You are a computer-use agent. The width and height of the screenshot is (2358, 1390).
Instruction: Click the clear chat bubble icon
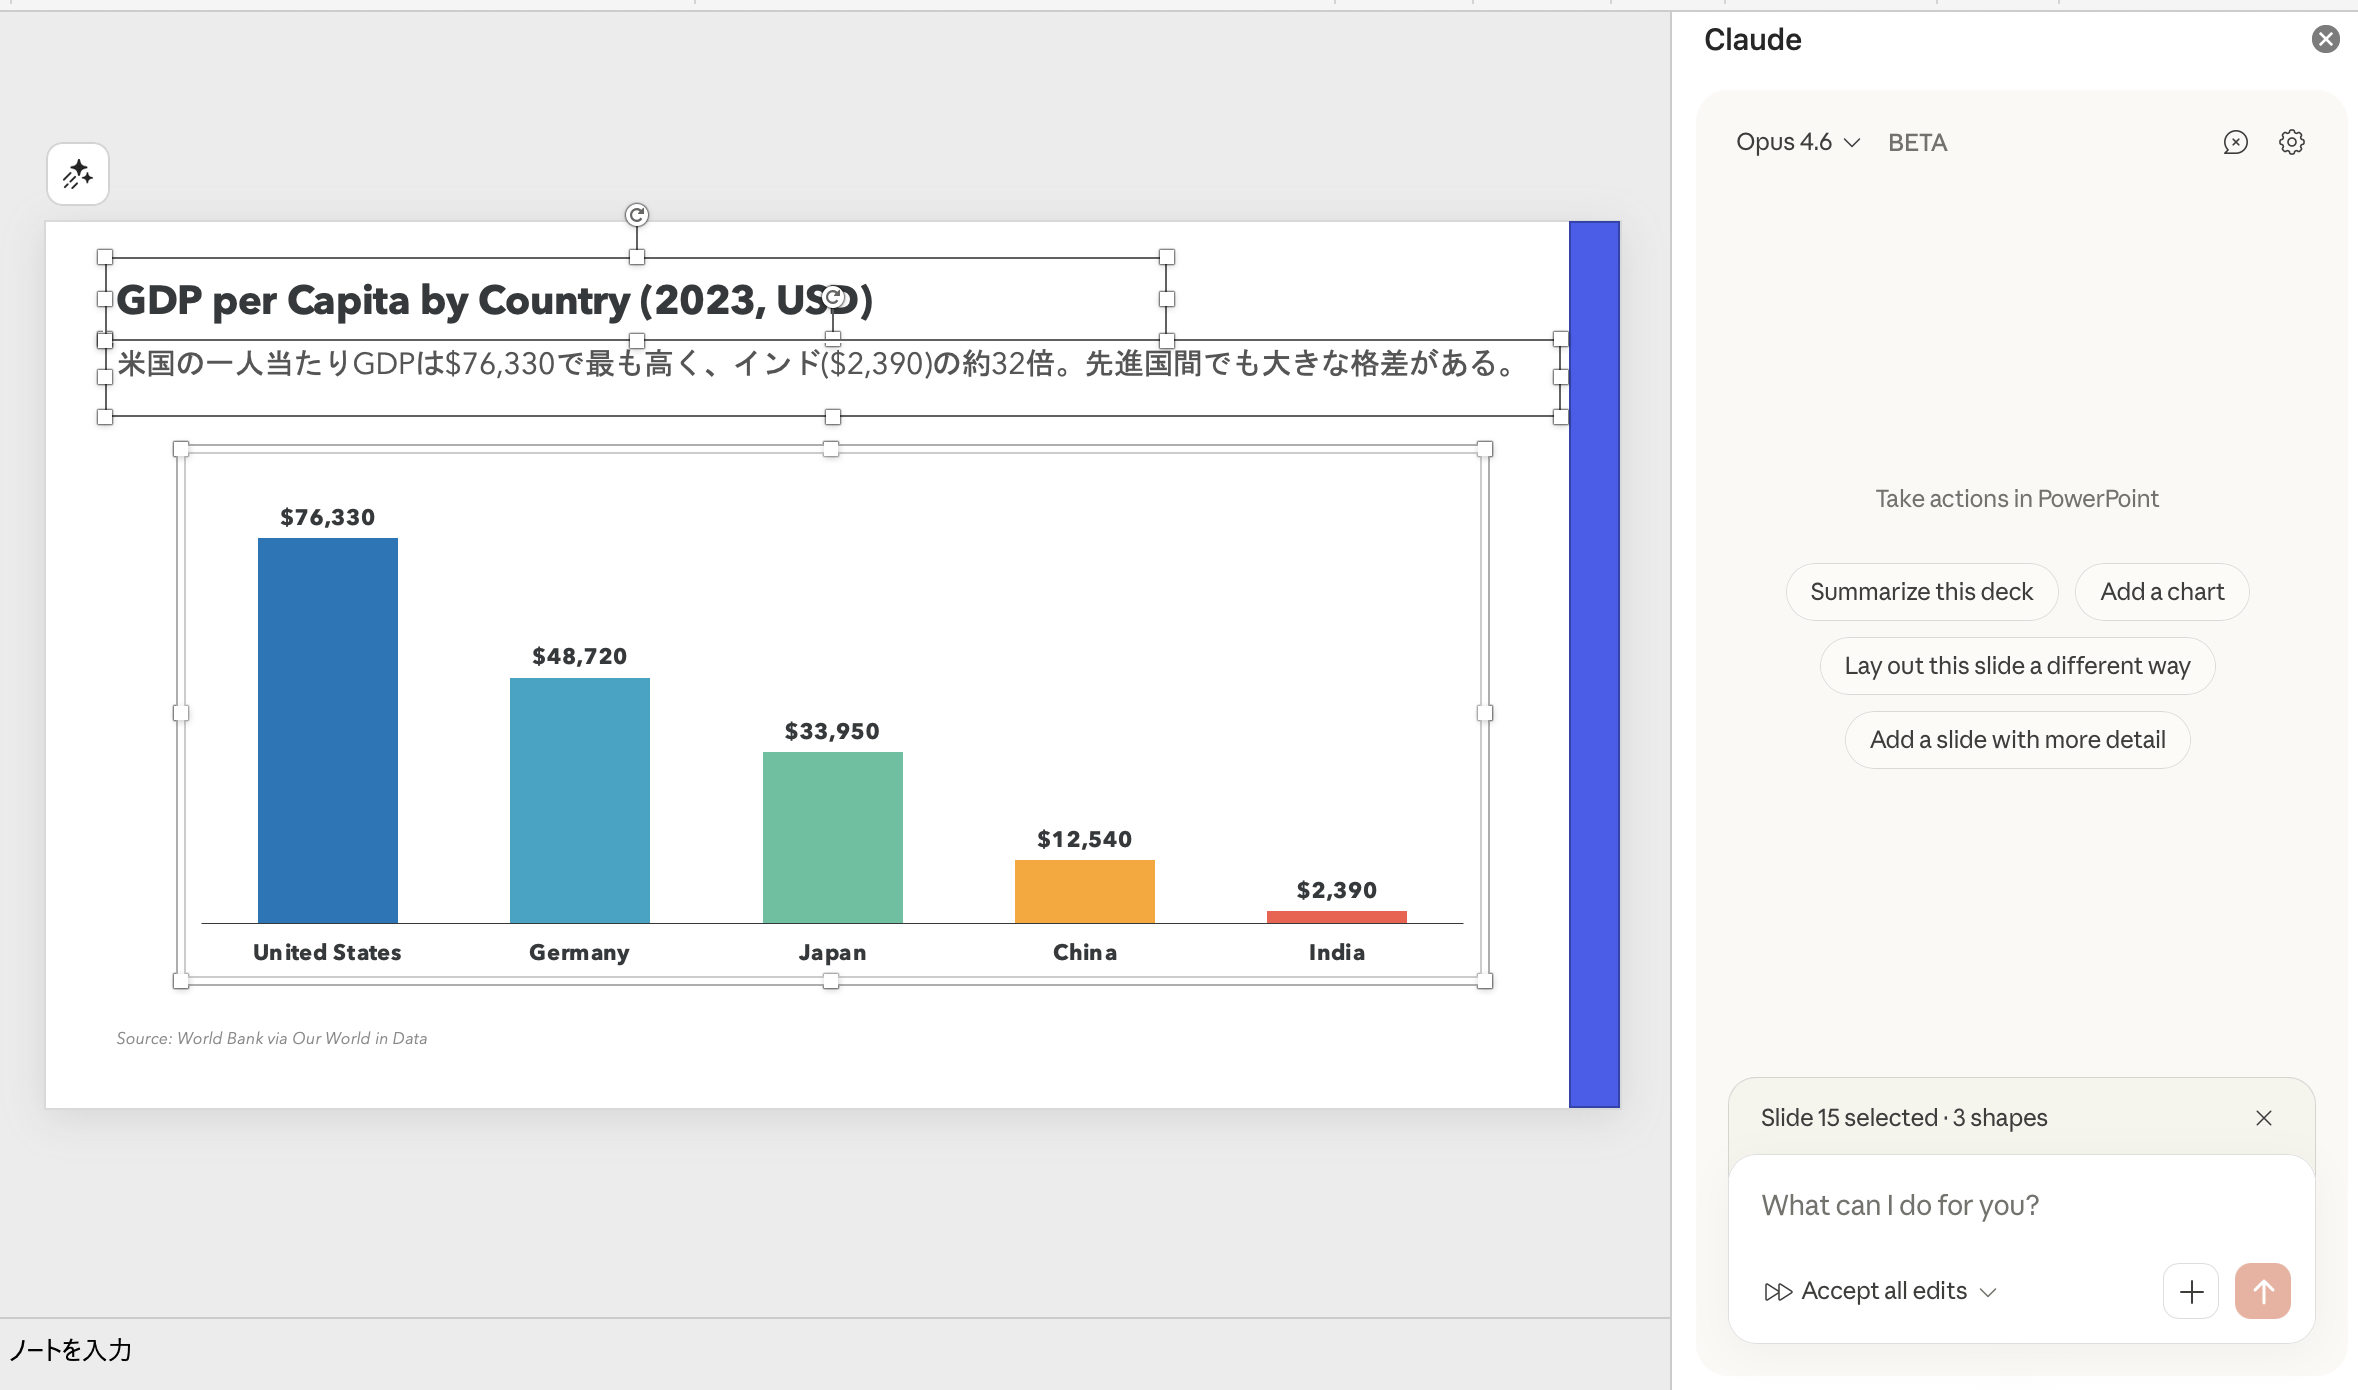tap(2236, 142)
